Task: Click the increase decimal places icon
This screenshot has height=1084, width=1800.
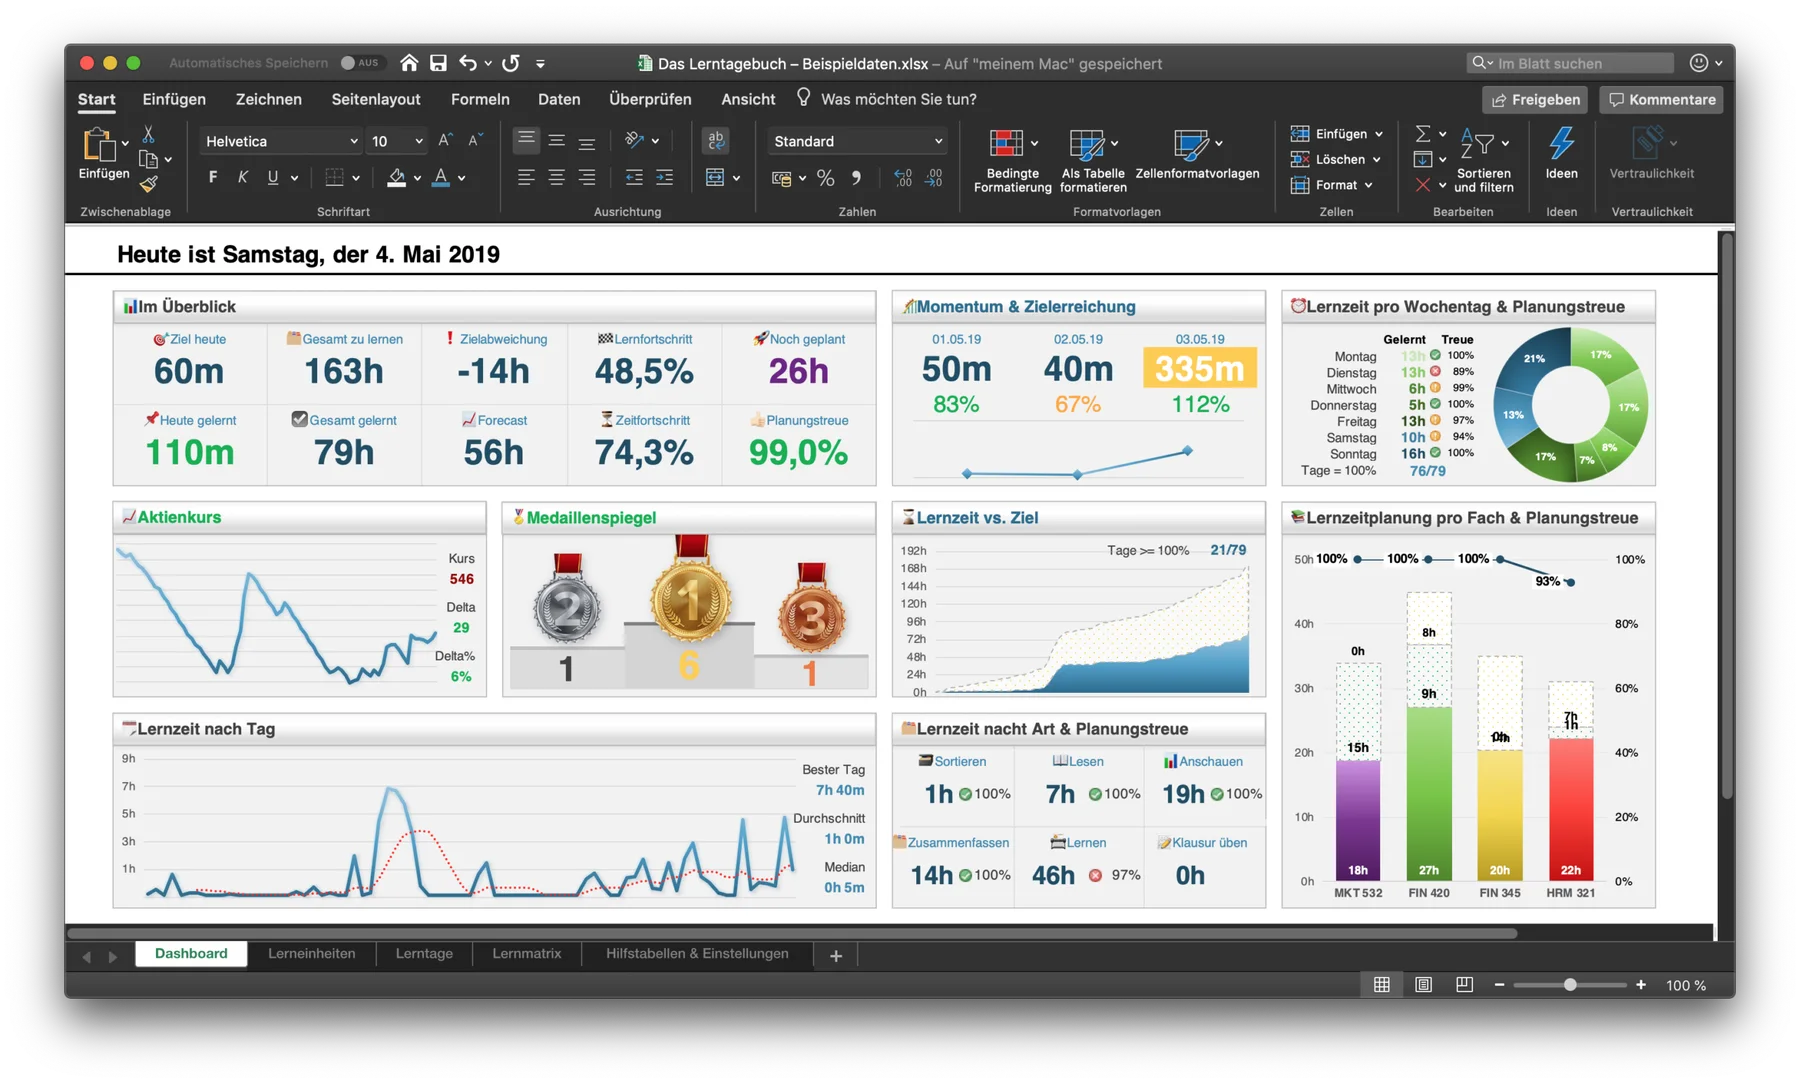Action: 903,178
